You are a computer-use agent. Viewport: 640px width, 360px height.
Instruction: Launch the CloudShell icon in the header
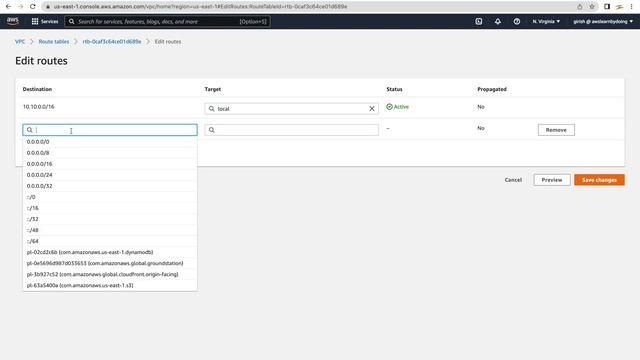pyautogui.click(x=479, y=21)
